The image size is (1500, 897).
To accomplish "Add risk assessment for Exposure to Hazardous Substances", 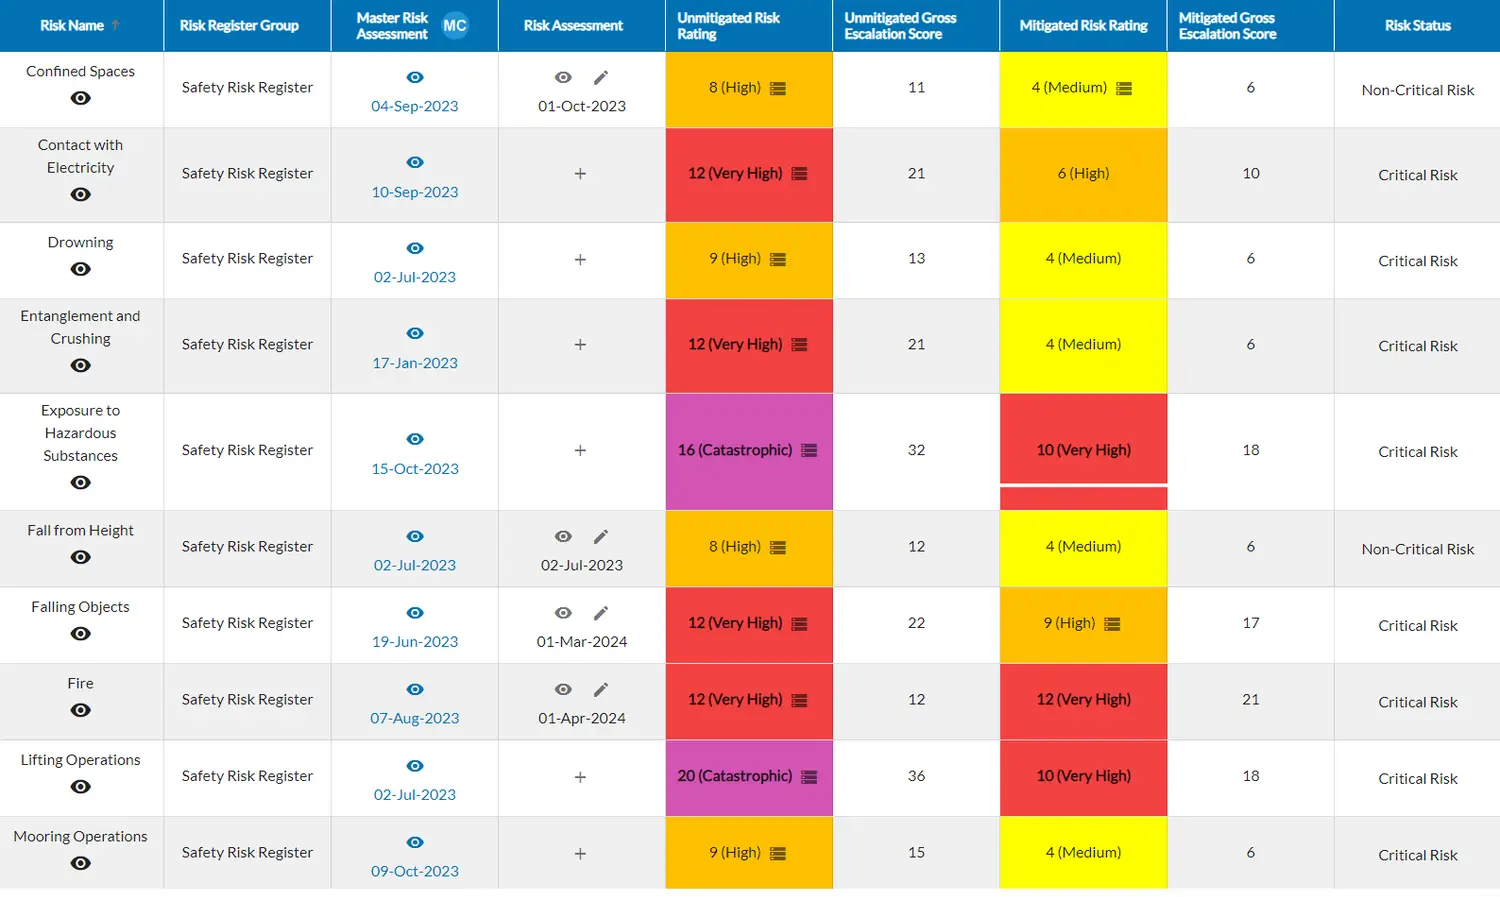I will [x=580, y=451].
